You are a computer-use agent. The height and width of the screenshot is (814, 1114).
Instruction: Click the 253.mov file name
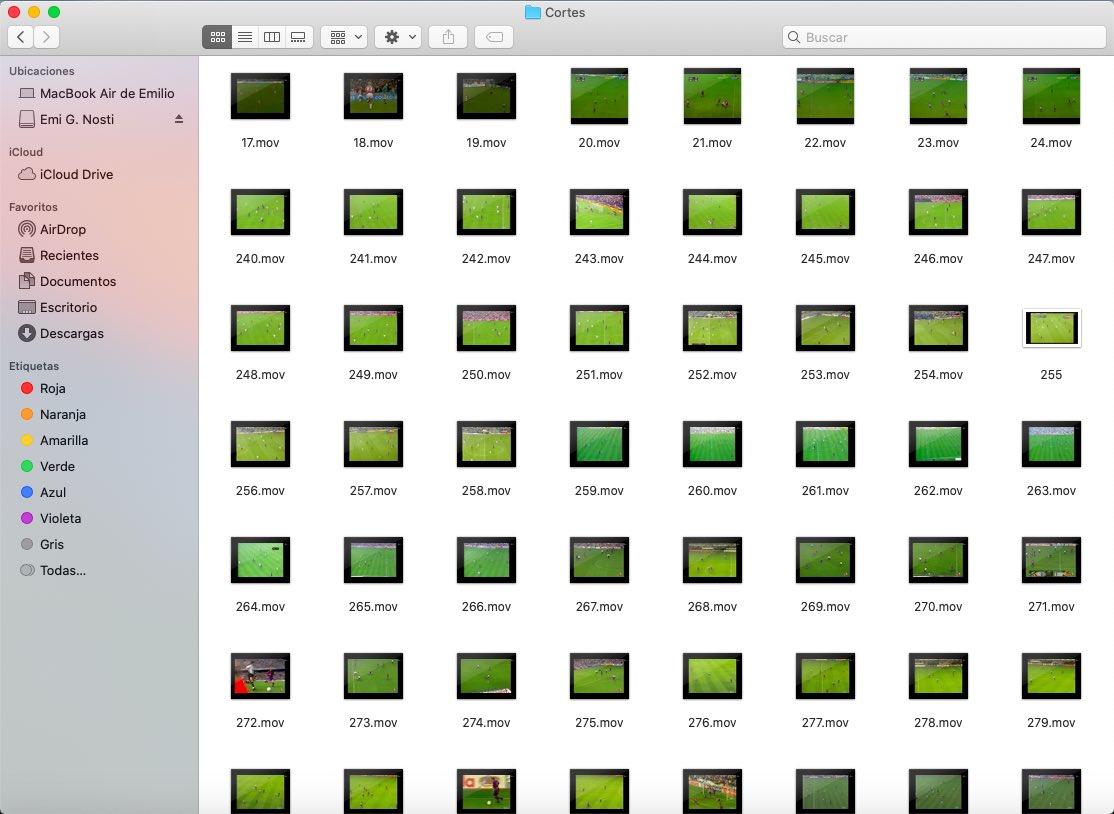pos(825,374)
